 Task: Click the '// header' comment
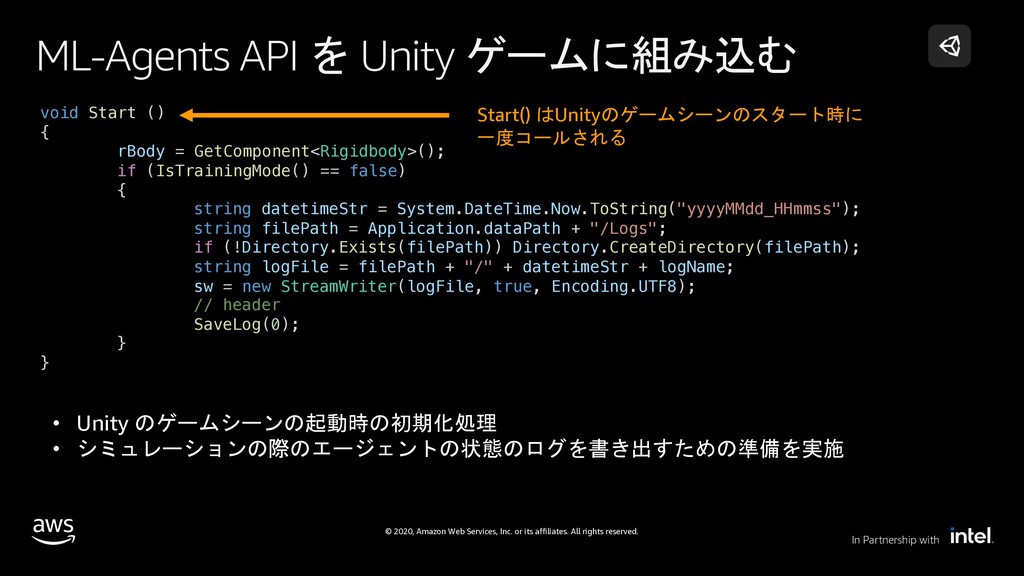(237, 305)
